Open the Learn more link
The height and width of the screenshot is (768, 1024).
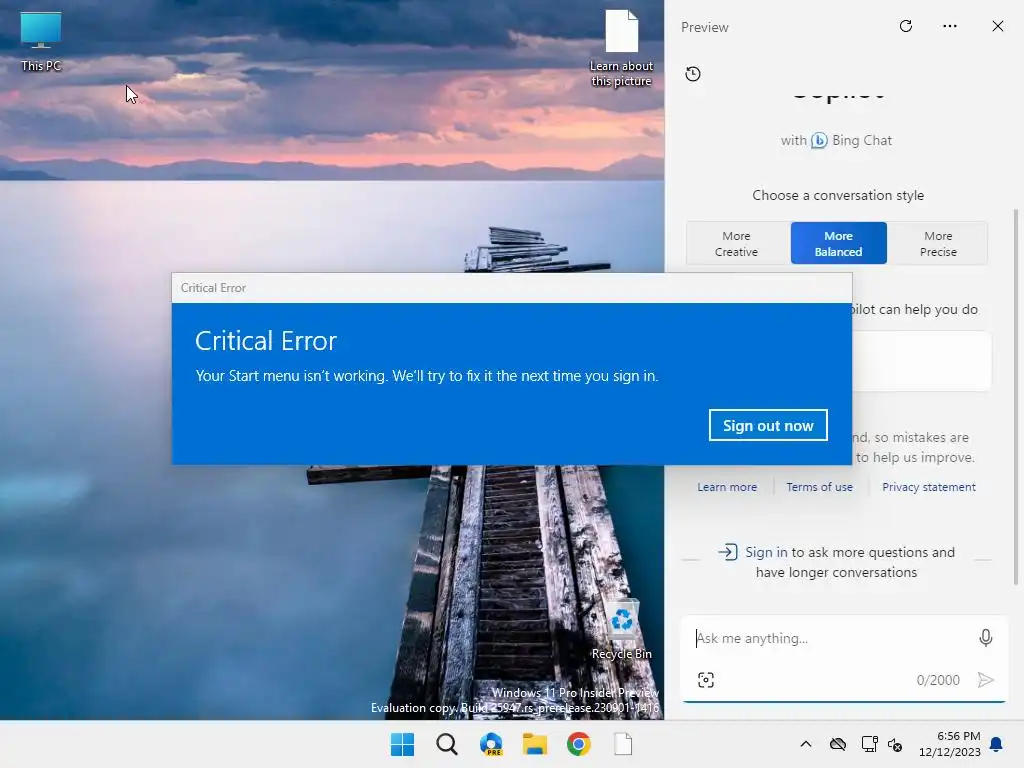coord(727,487)
